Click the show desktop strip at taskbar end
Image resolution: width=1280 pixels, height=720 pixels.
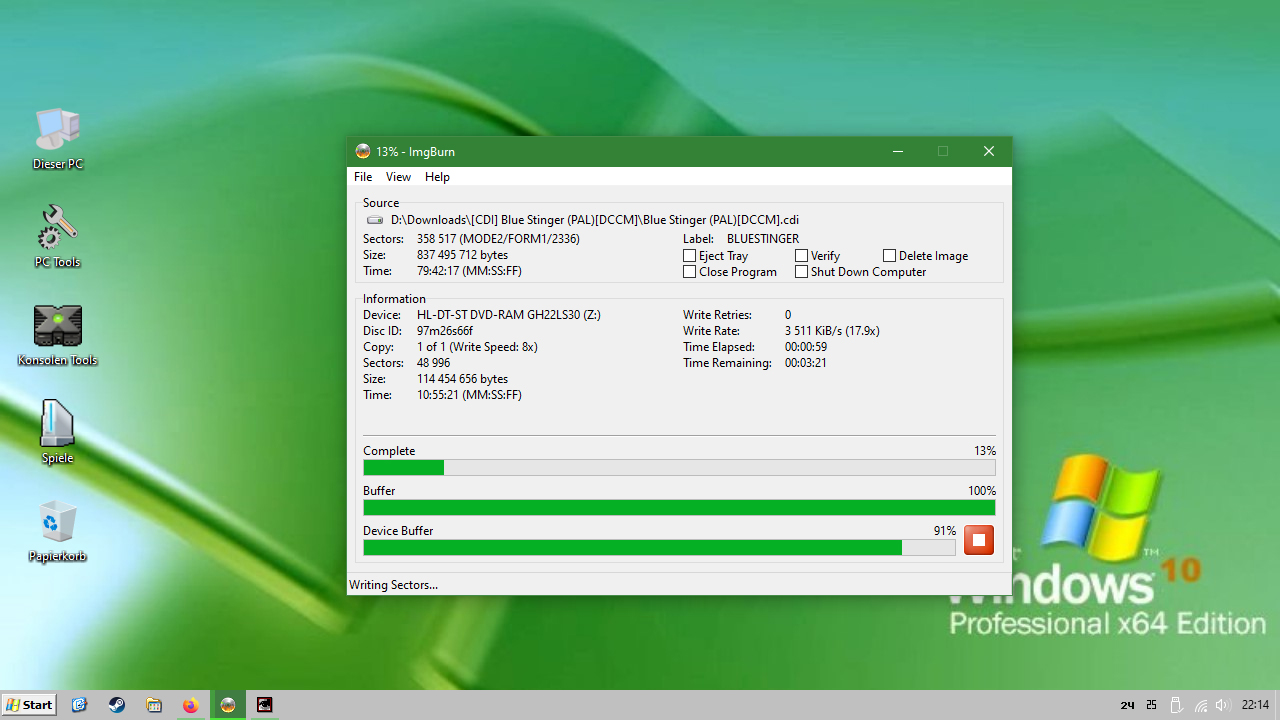1277,705
